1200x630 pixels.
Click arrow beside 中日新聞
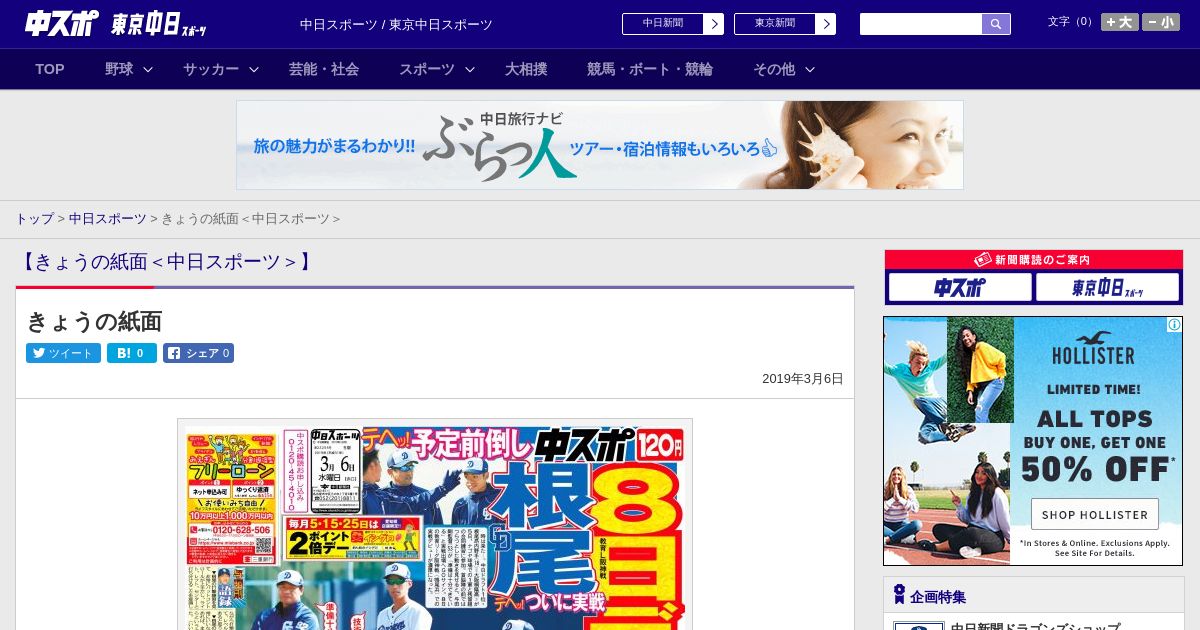pyautogui.click(x=714, y=24)
